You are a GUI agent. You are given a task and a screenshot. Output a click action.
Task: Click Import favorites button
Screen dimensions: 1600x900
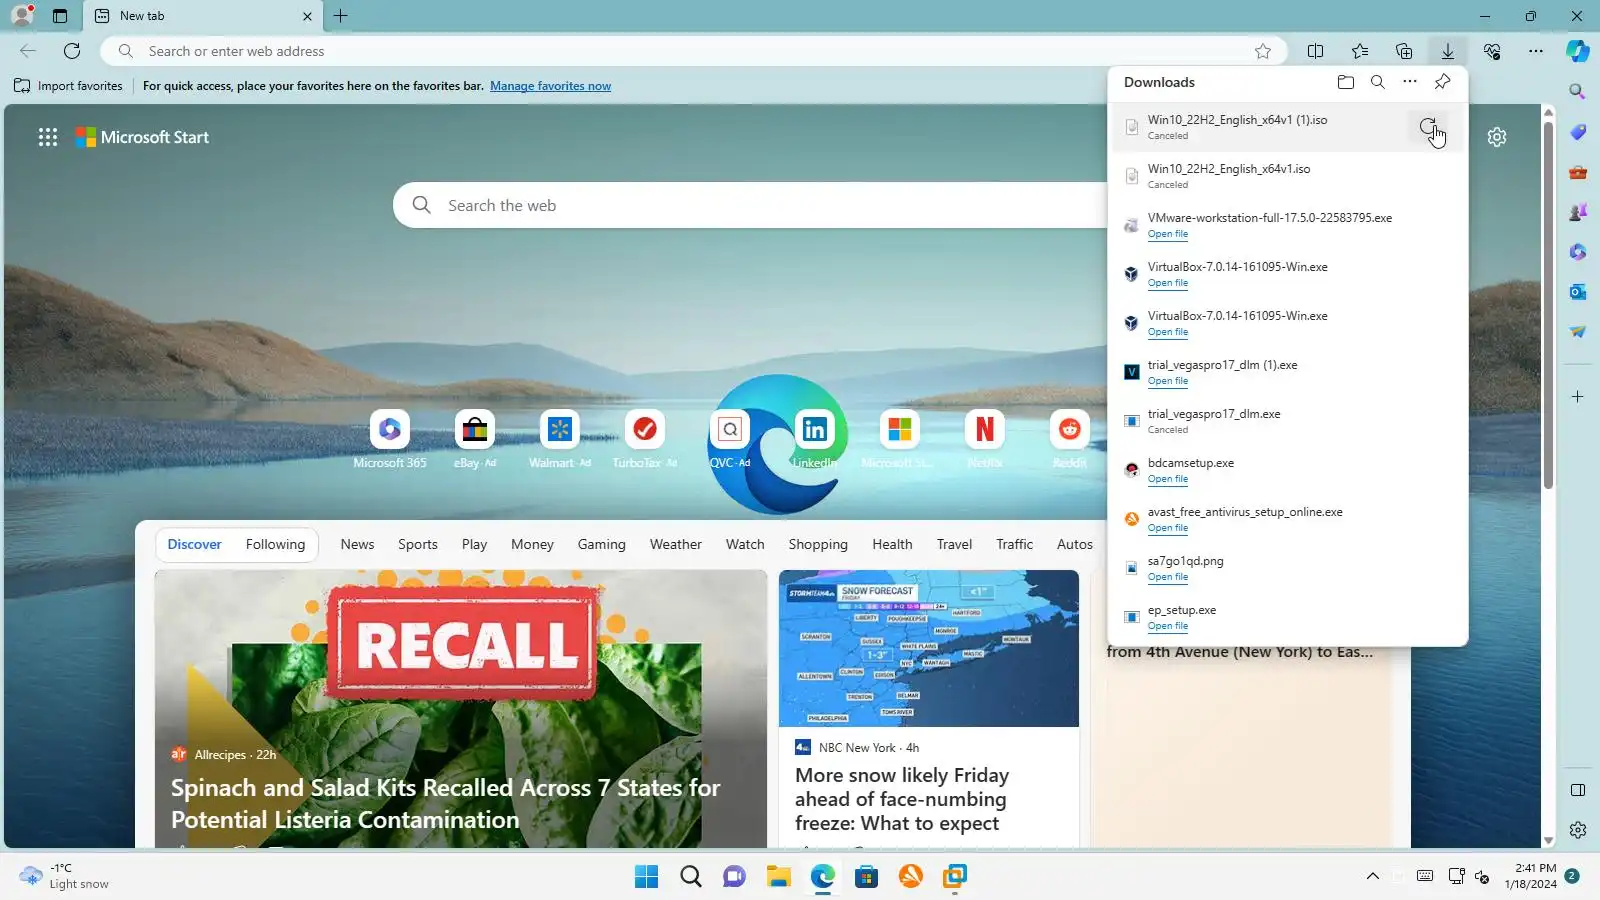[x=68, y=86]
